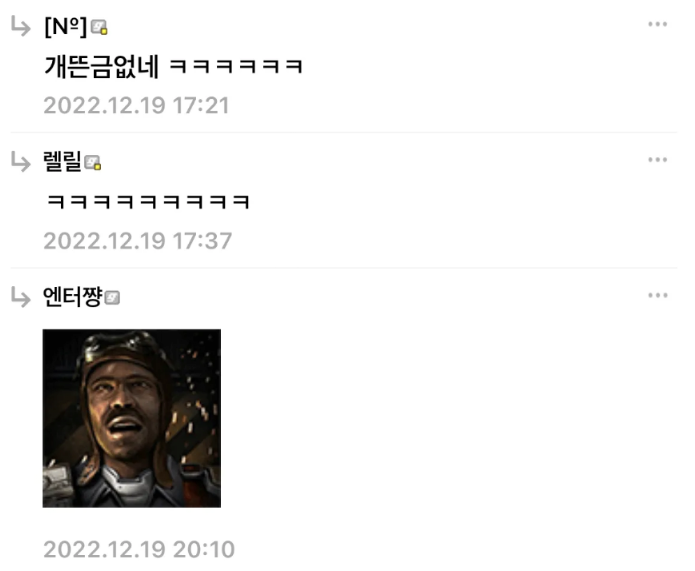Select the comment text 개뜬금없네 ㅋㅋㅋㅋㅋㅋ
Image resolution: width=695 pixels, height=571 pixels.
coord(173,66)
